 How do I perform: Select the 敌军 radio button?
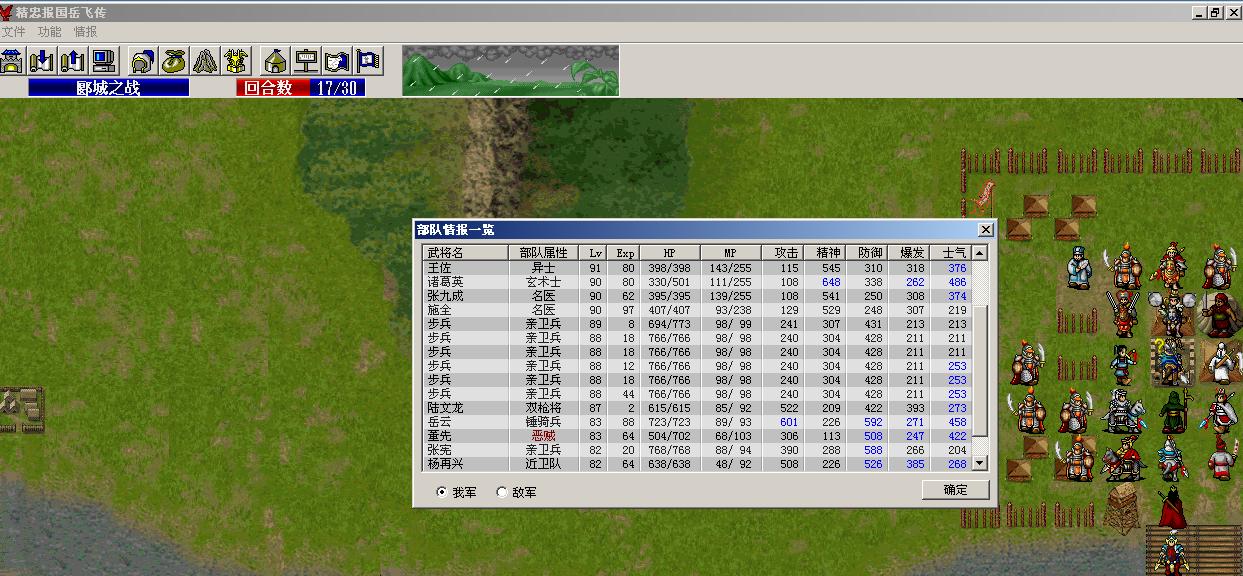(516, 492)
